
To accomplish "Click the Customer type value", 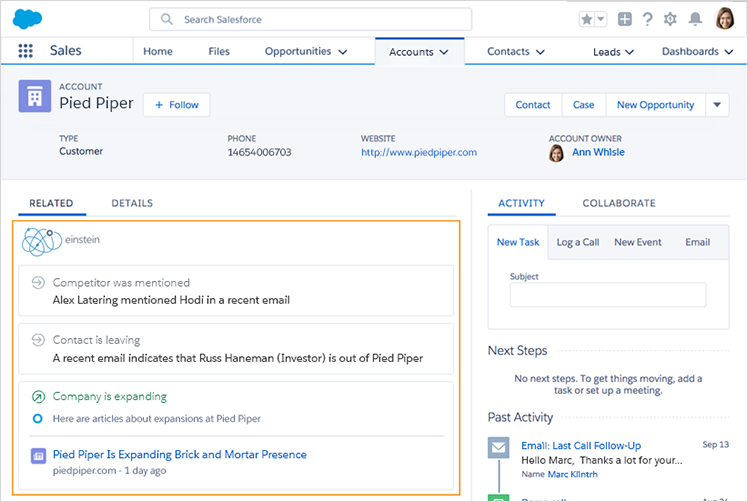I will coord(81,151).
